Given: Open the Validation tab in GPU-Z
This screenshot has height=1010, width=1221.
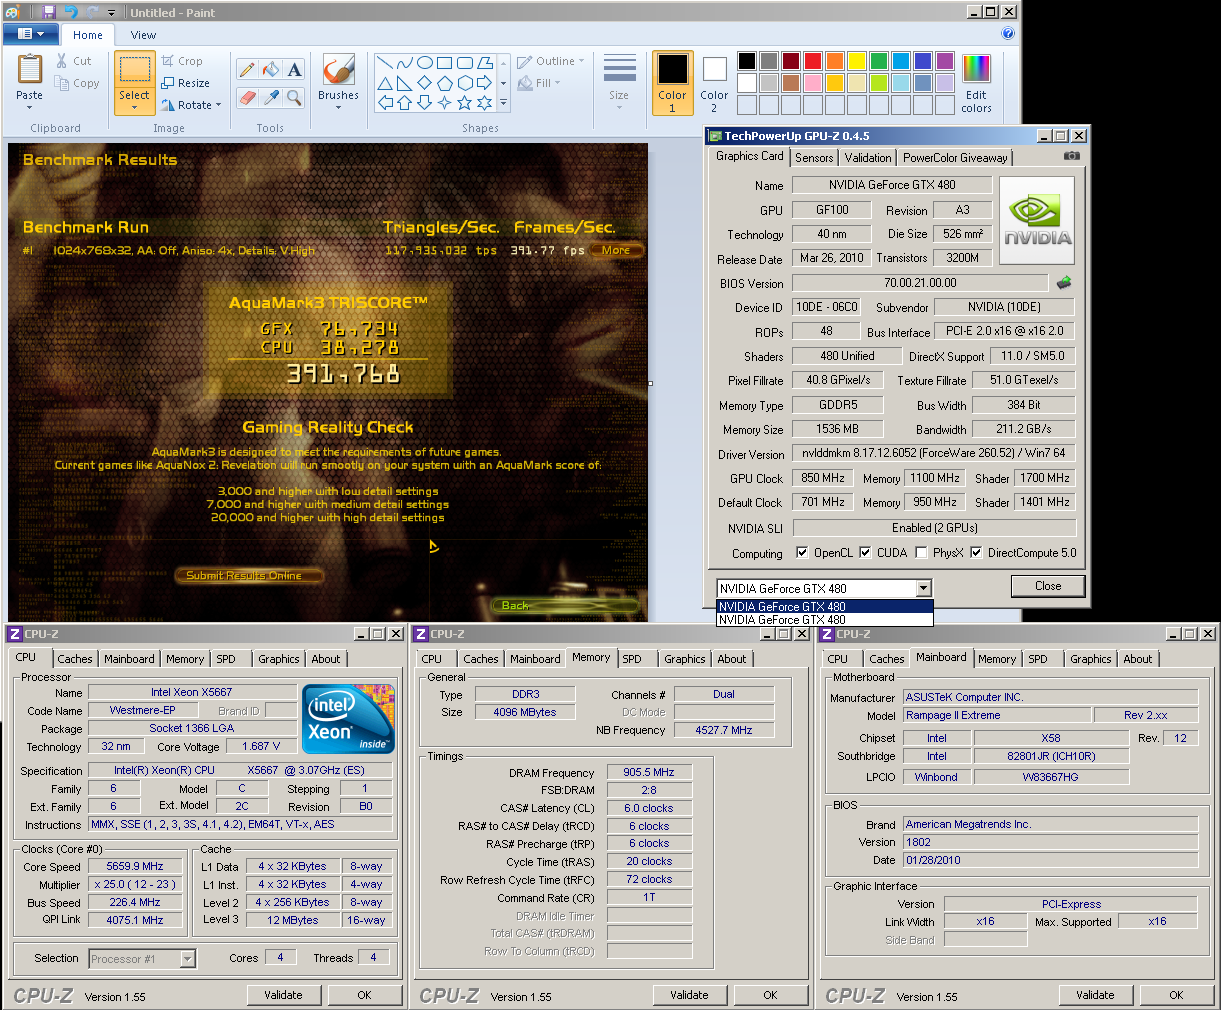Looking at the screenshot, I should click(x=868, y=158).
